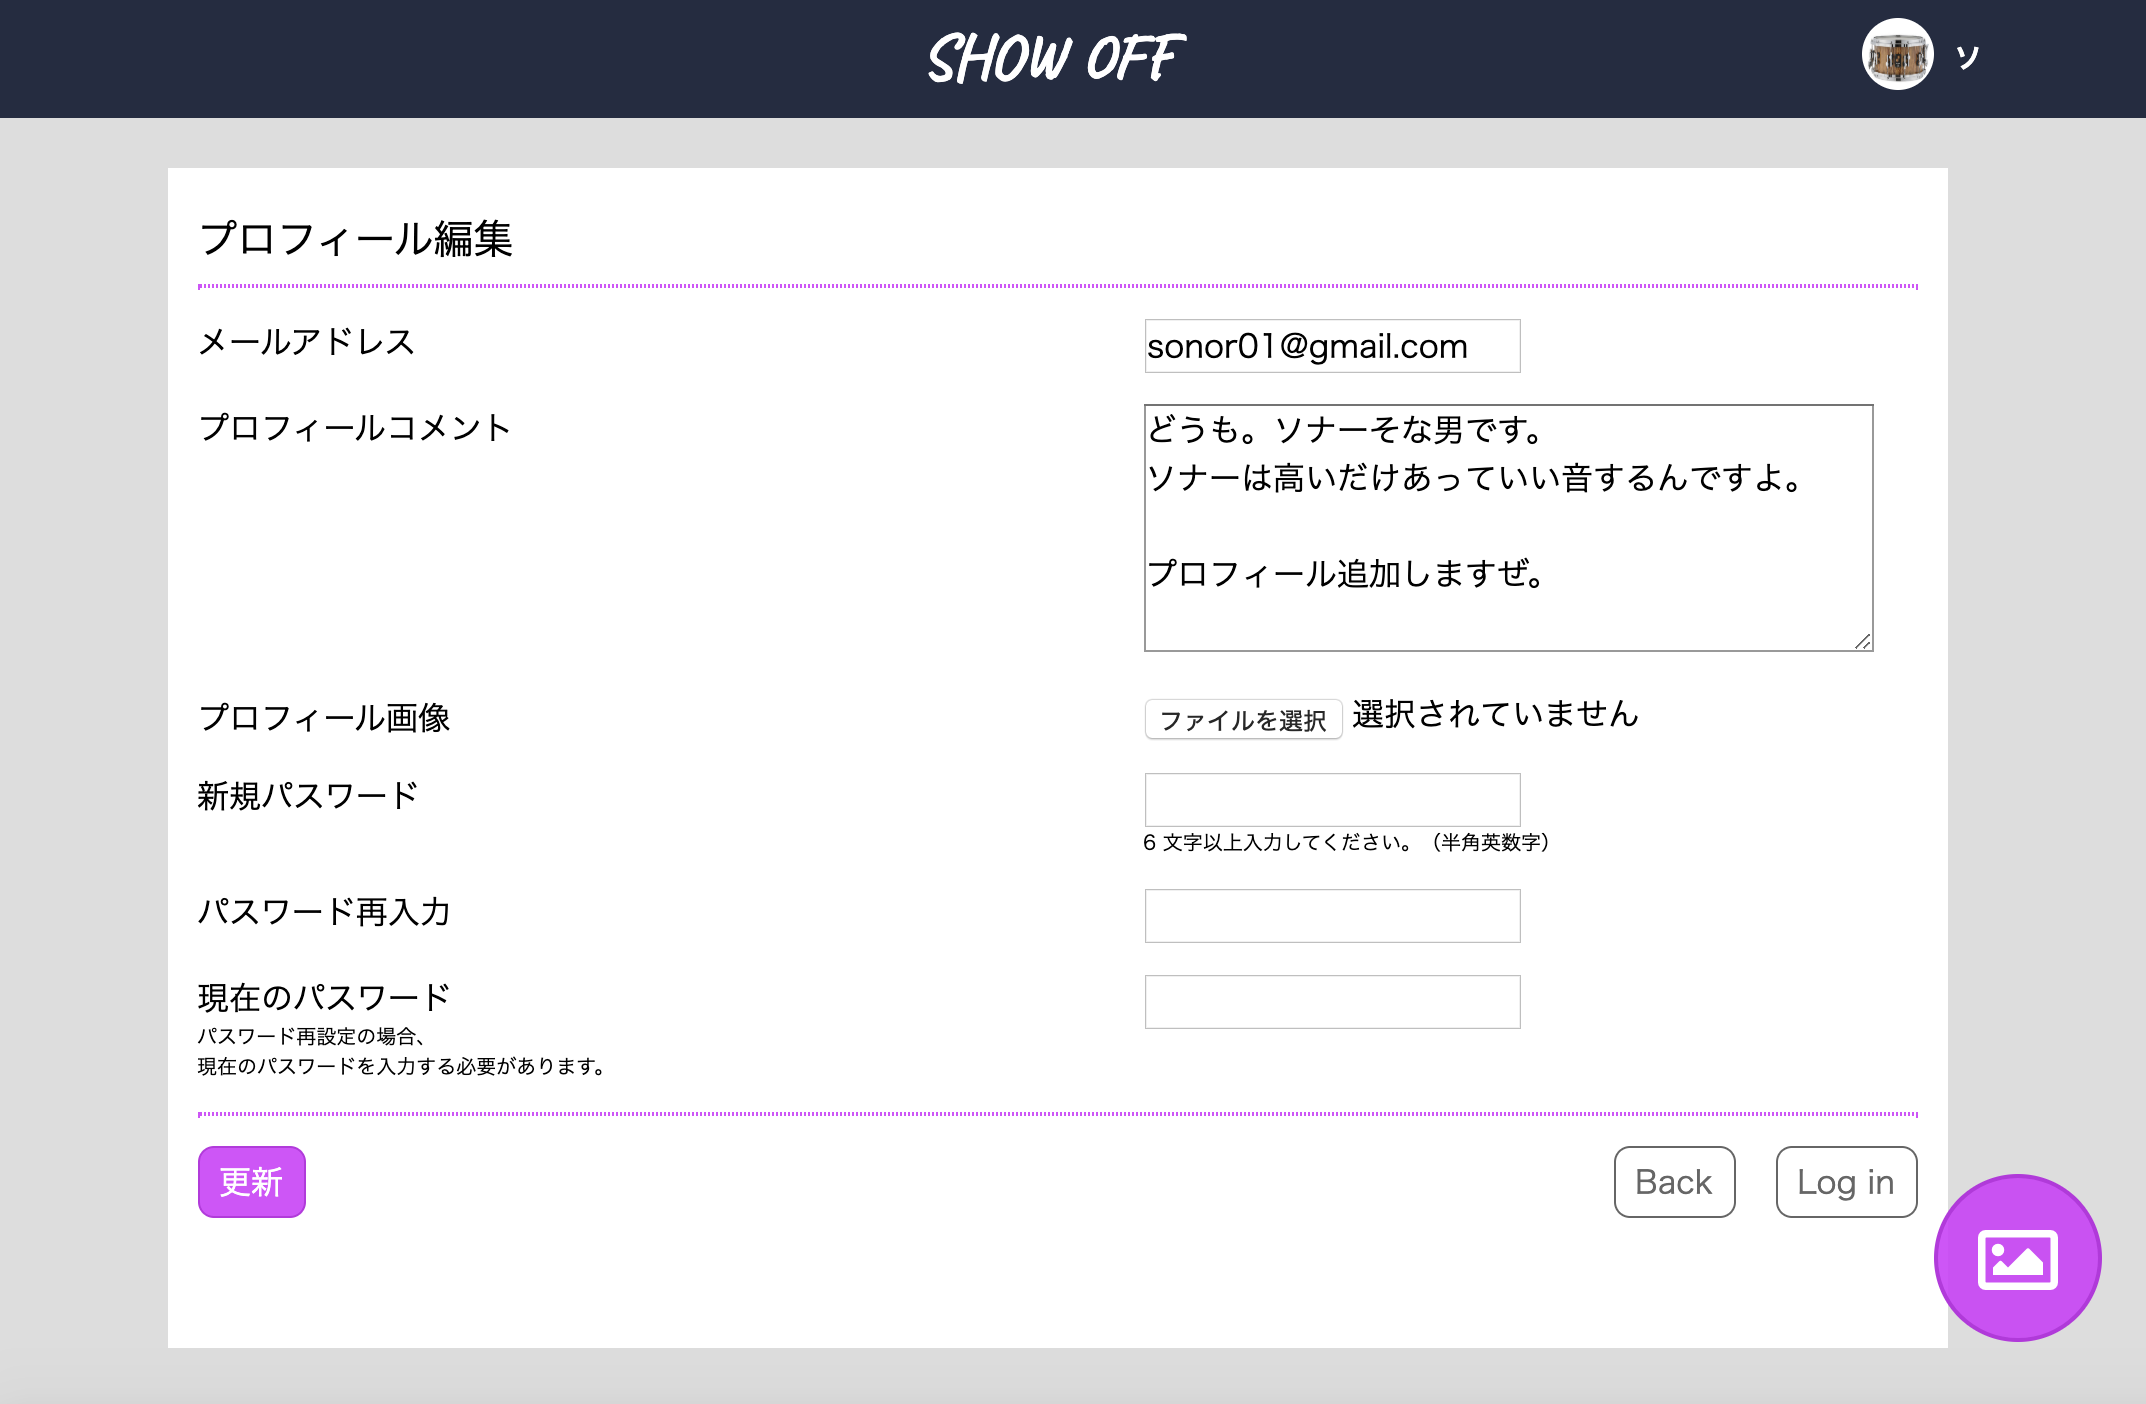Select the 現在のパスワード input field
Viewport: 2146px width, 1404px height.
[x=1332, y=1000]
